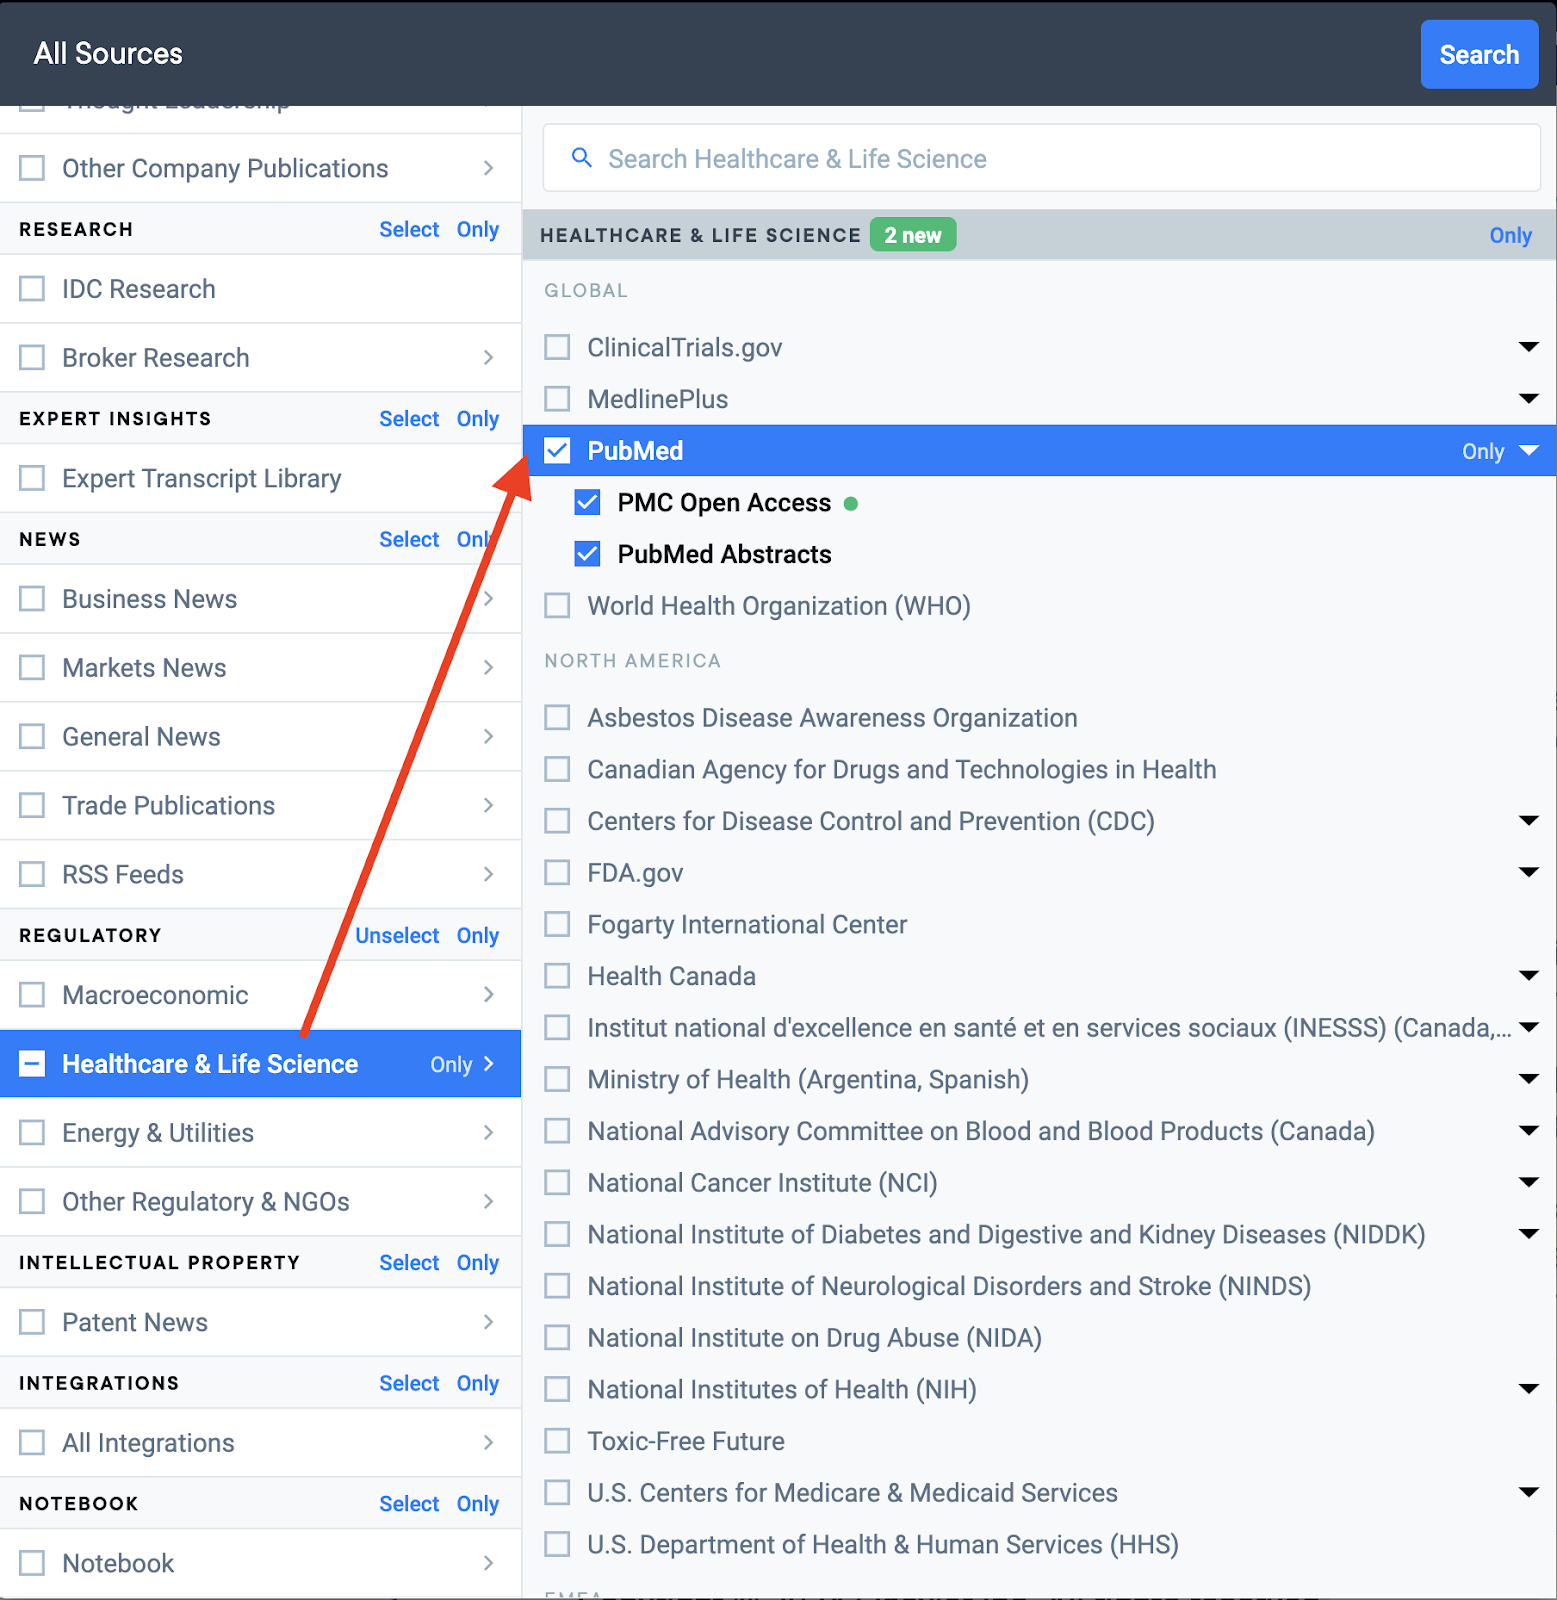
Task: Expand National Cancer Institute dropdown arrow
Action: [1528, 1182]
